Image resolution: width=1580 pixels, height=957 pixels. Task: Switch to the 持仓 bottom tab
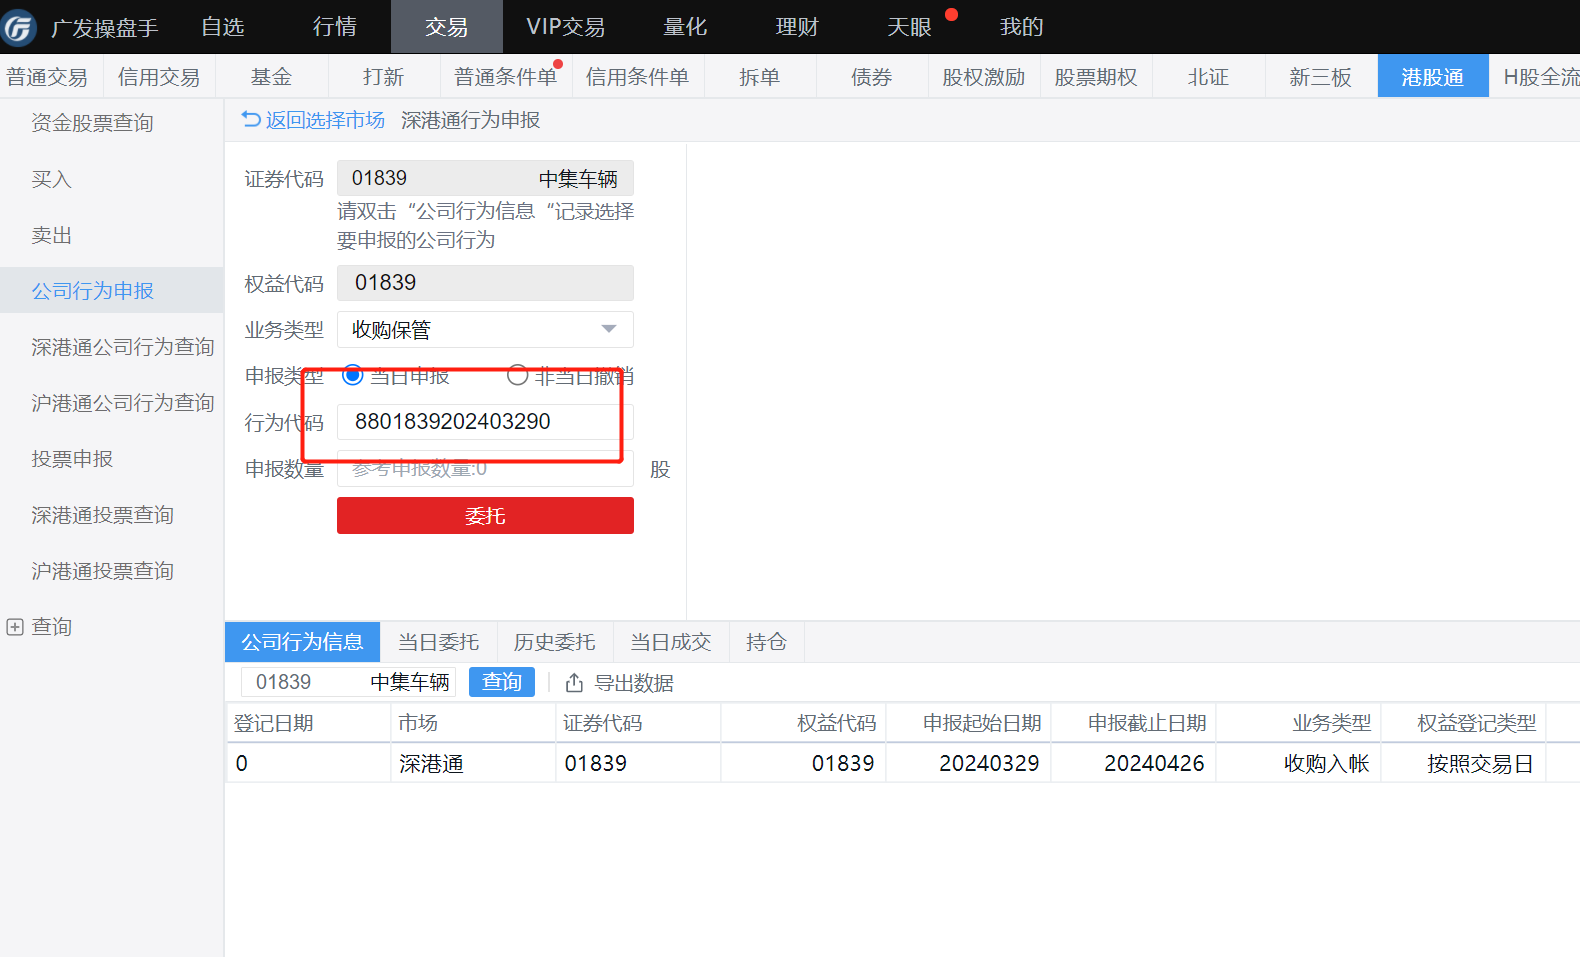pyautogui.click(x=766, y=642)
